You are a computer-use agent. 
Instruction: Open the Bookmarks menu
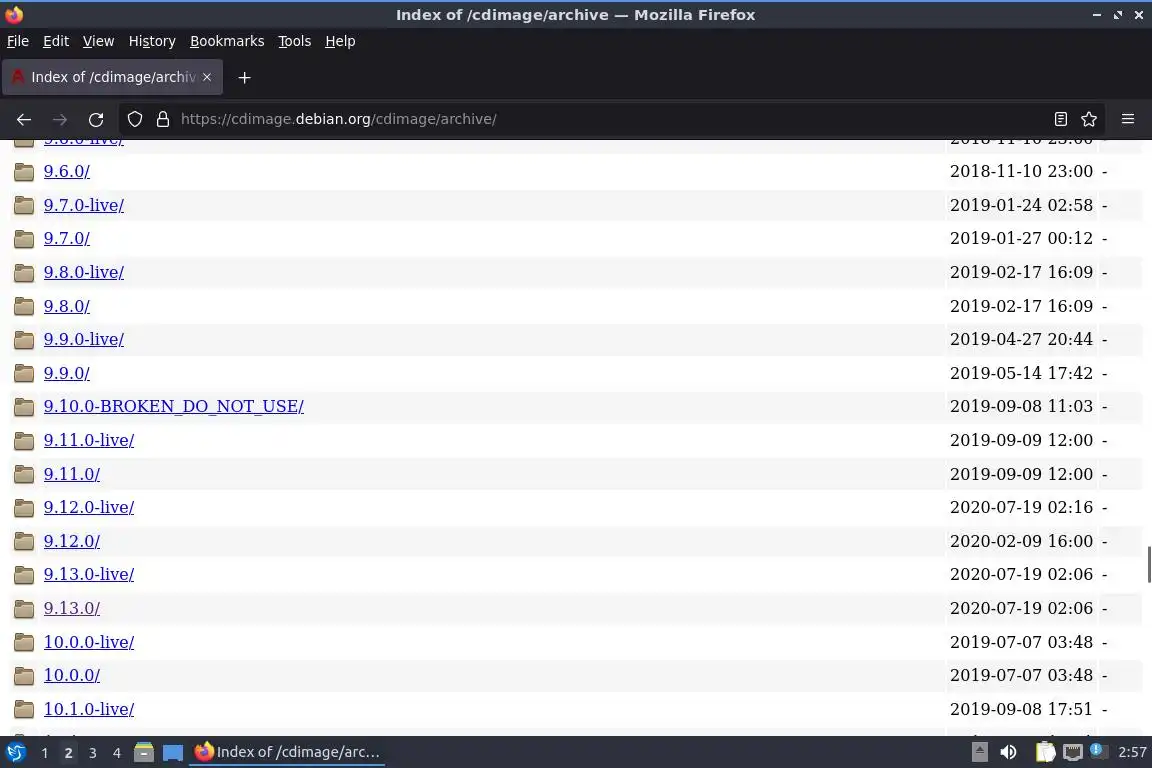coord(227,41)
